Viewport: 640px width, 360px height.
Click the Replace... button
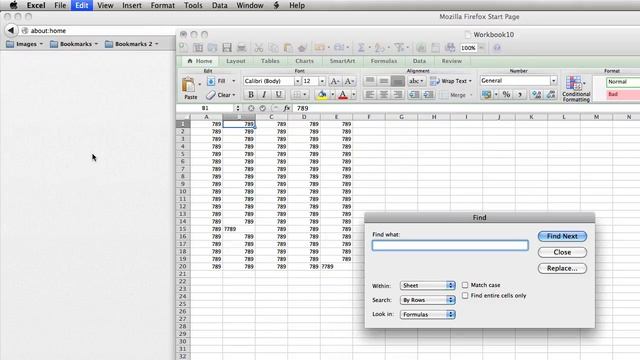562,268
